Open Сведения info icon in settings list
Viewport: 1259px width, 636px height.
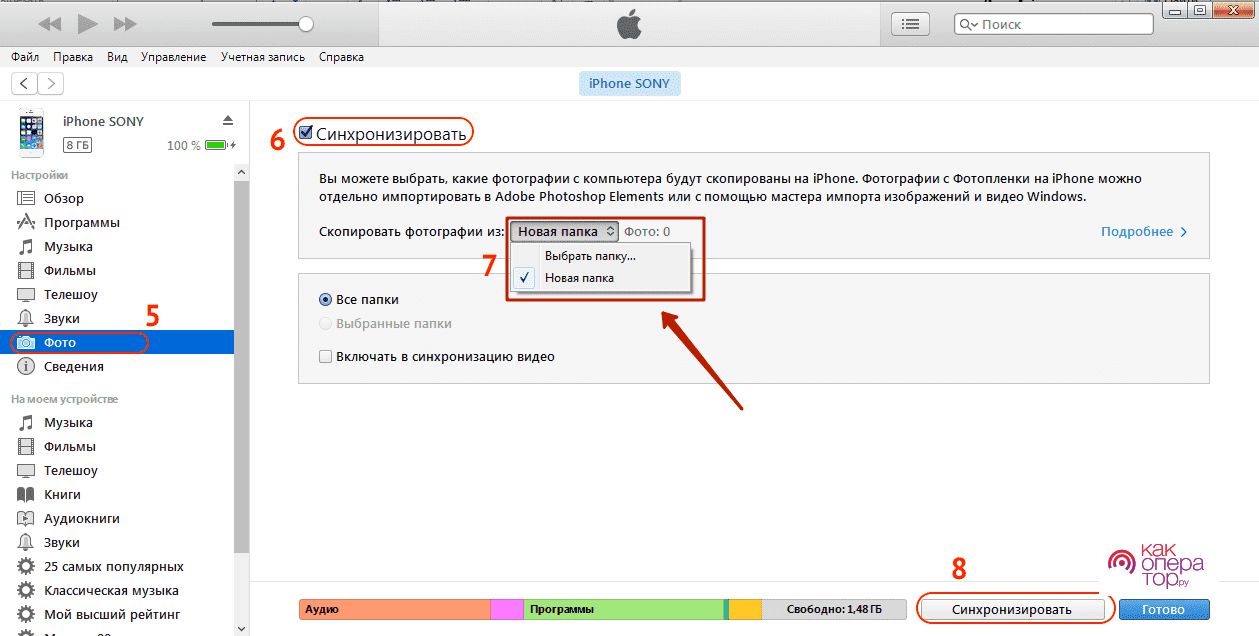(27, 366)
